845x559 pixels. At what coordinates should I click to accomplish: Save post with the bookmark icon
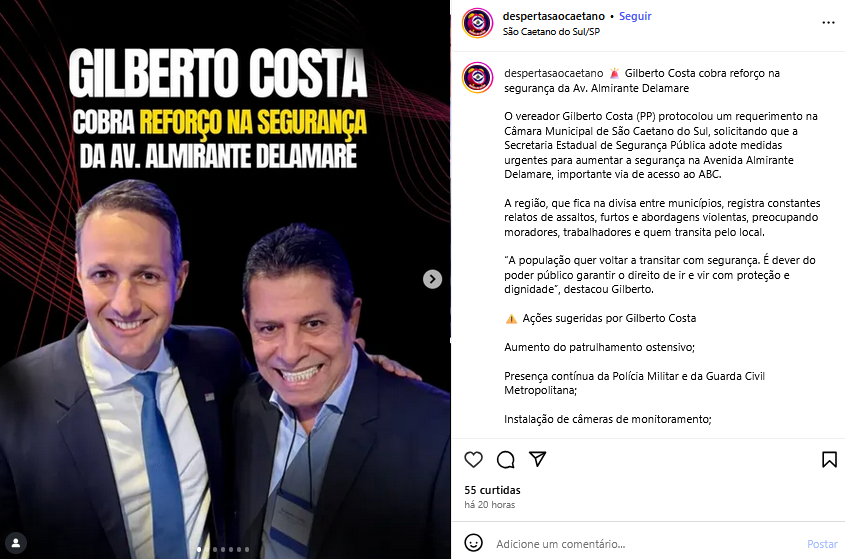click(829, 459)
